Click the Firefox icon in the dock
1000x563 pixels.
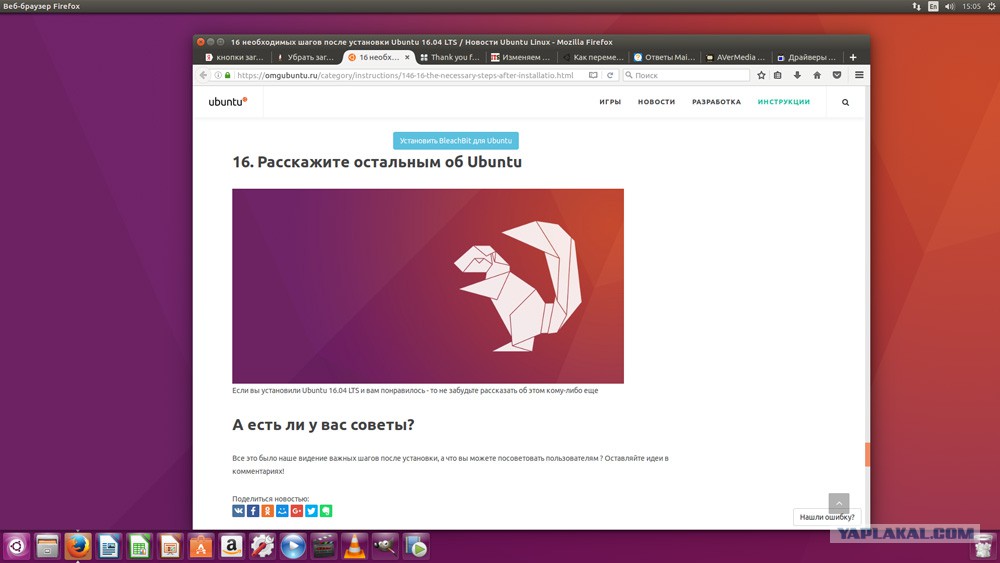tap(78, 546)
